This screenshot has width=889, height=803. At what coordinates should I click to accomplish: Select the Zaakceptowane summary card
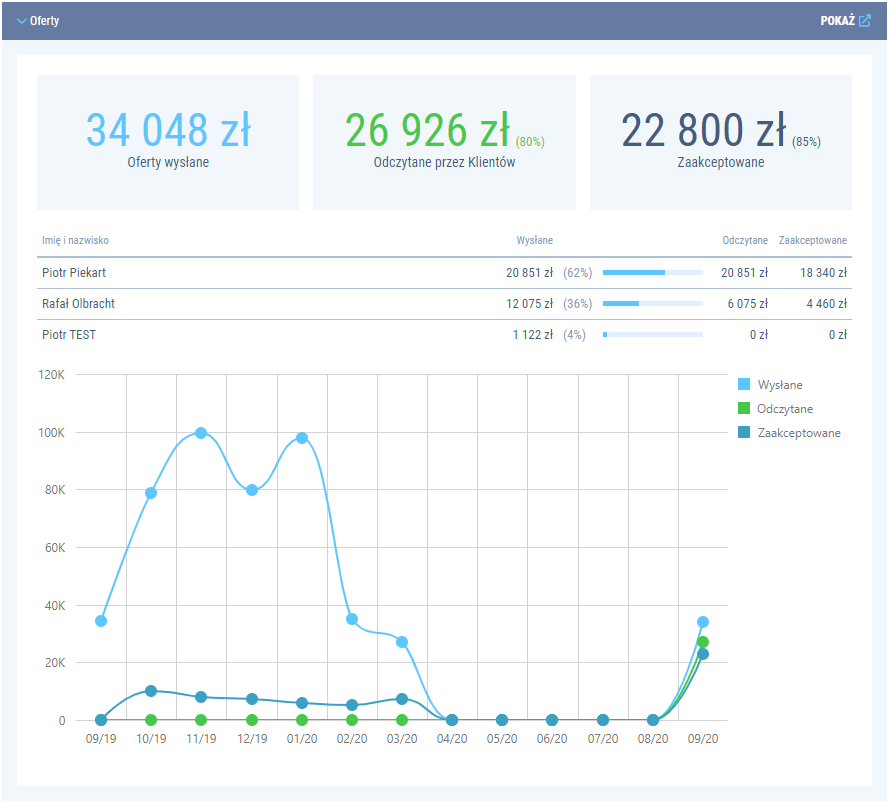click(720, 142)
